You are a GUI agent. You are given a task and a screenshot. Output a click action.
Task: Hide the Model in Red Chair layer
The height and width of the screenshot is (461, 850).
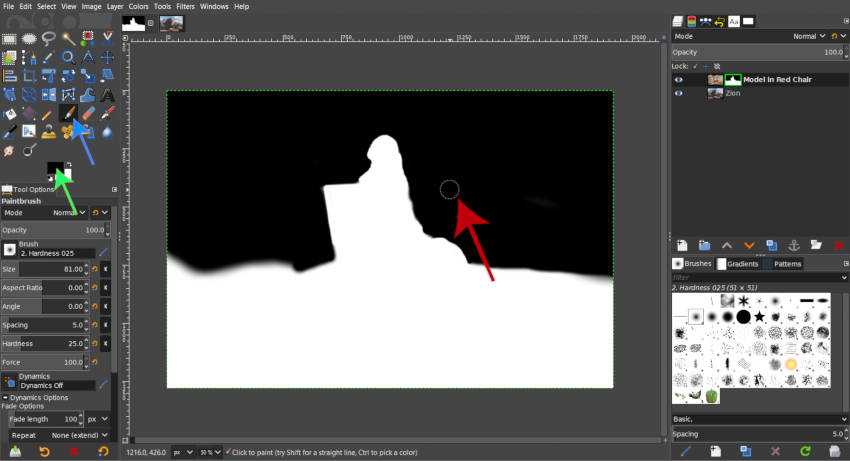679,79
